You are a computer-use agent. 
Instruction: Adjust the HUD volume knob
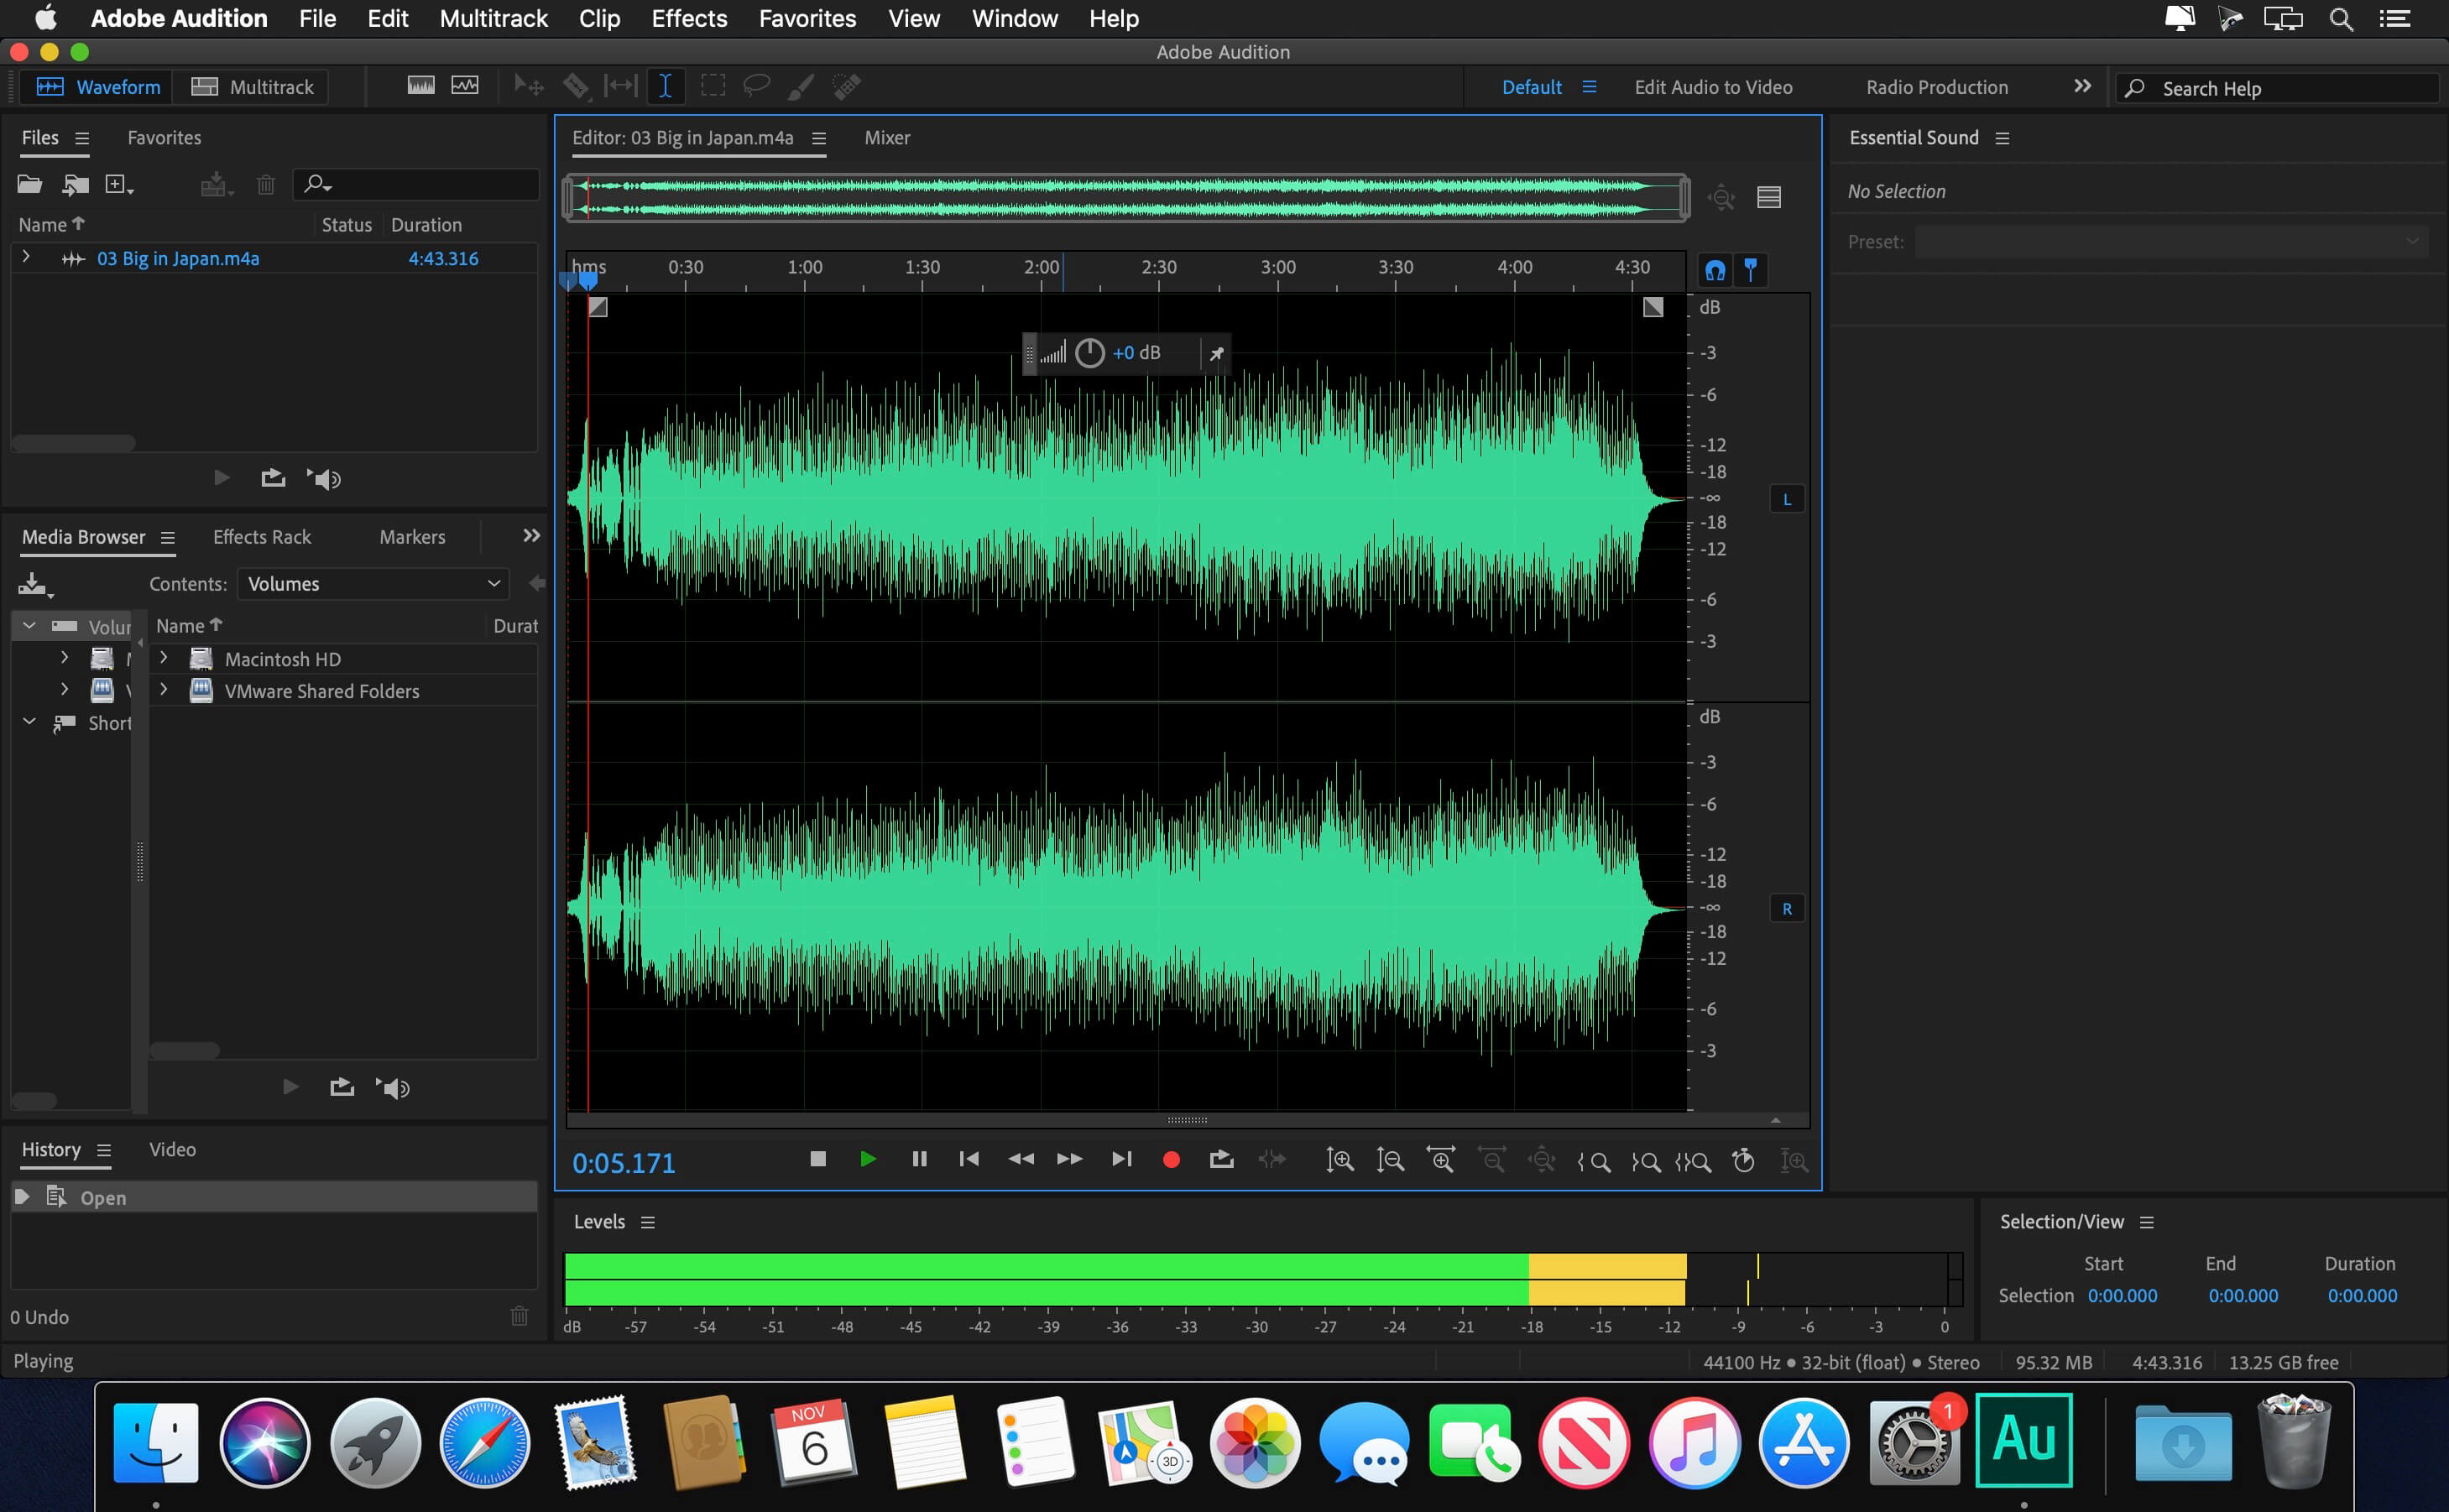pos(1089,353)
